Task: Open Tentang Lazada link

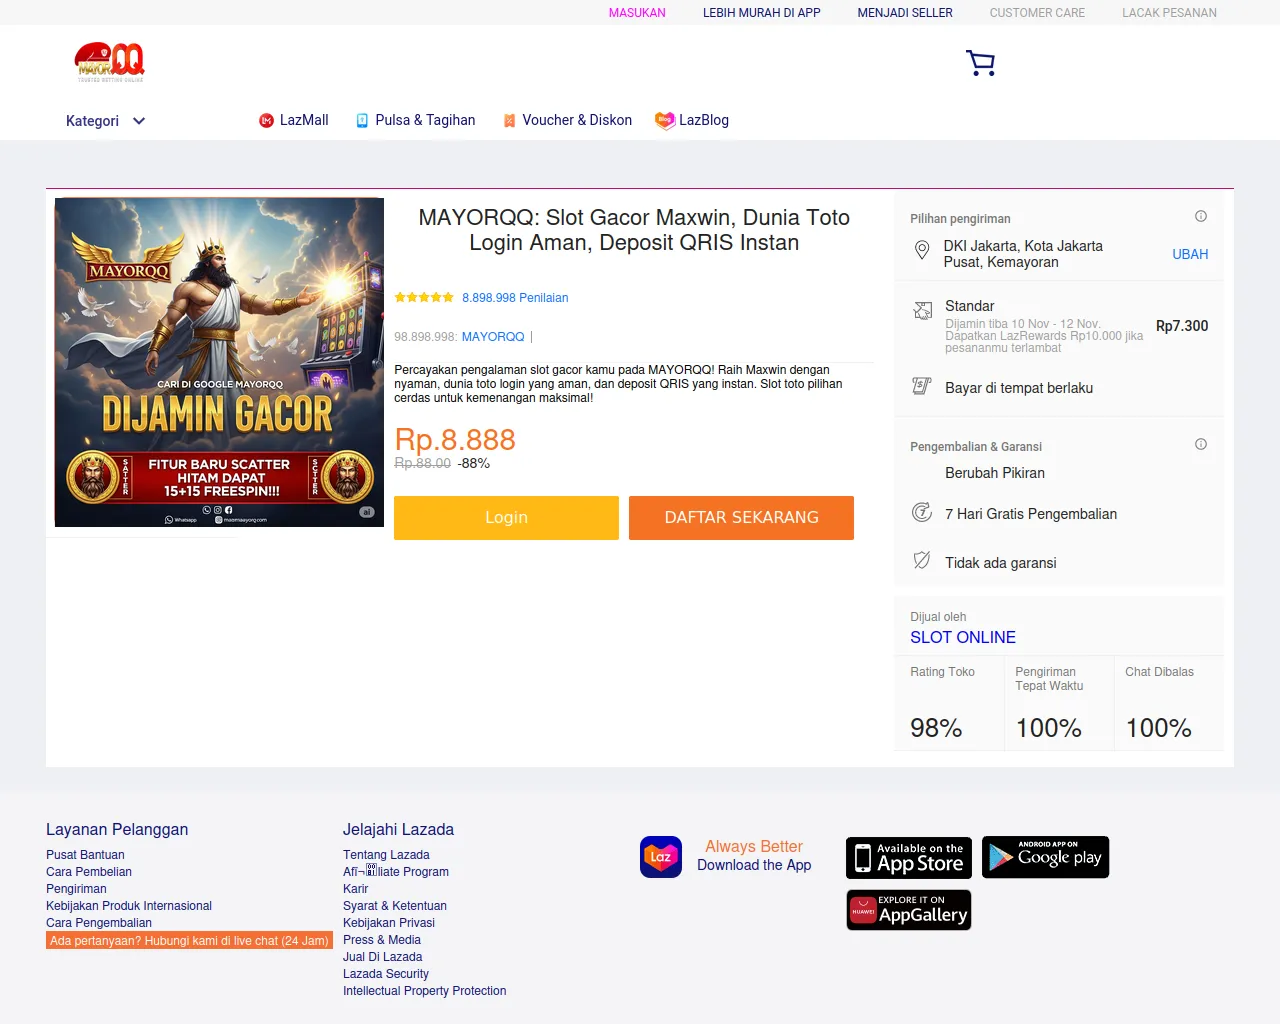Action: click(386, 855)
